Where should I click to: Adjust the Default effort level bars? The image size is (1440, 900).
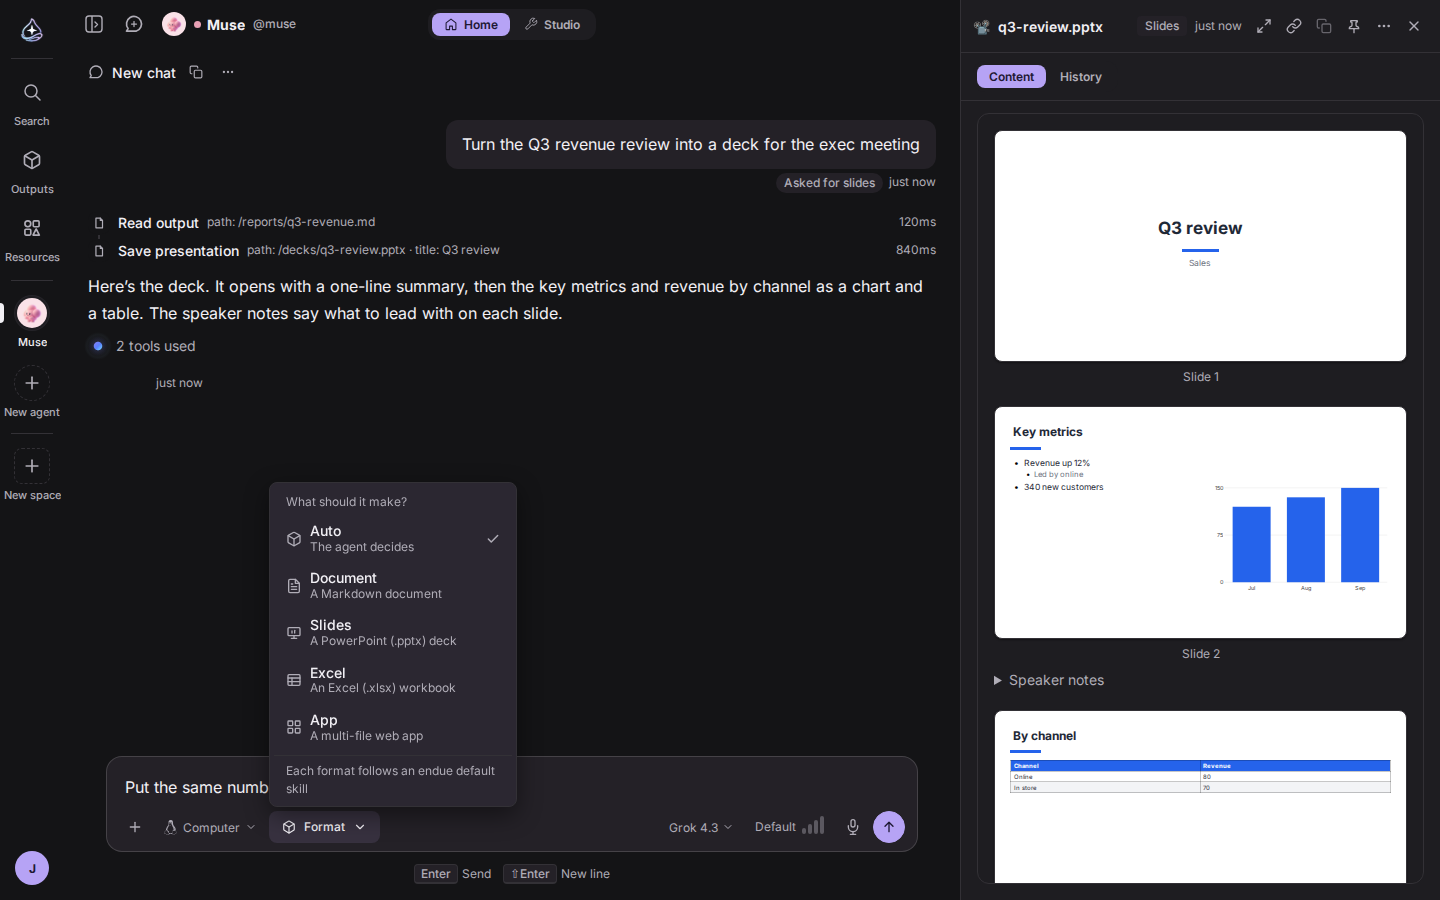[790, 826]
